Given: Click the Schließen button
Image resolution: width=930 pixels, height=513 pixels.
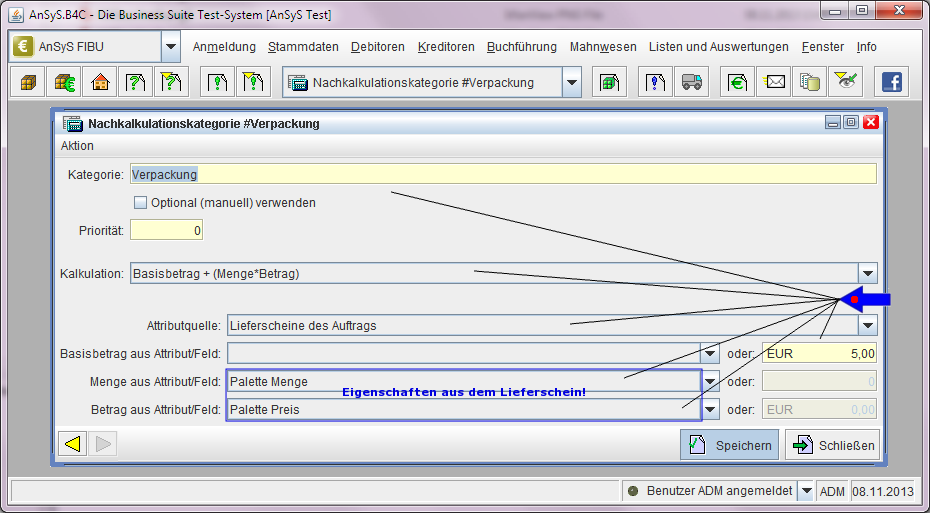Looking at the screenshot, I should (832, 445).
